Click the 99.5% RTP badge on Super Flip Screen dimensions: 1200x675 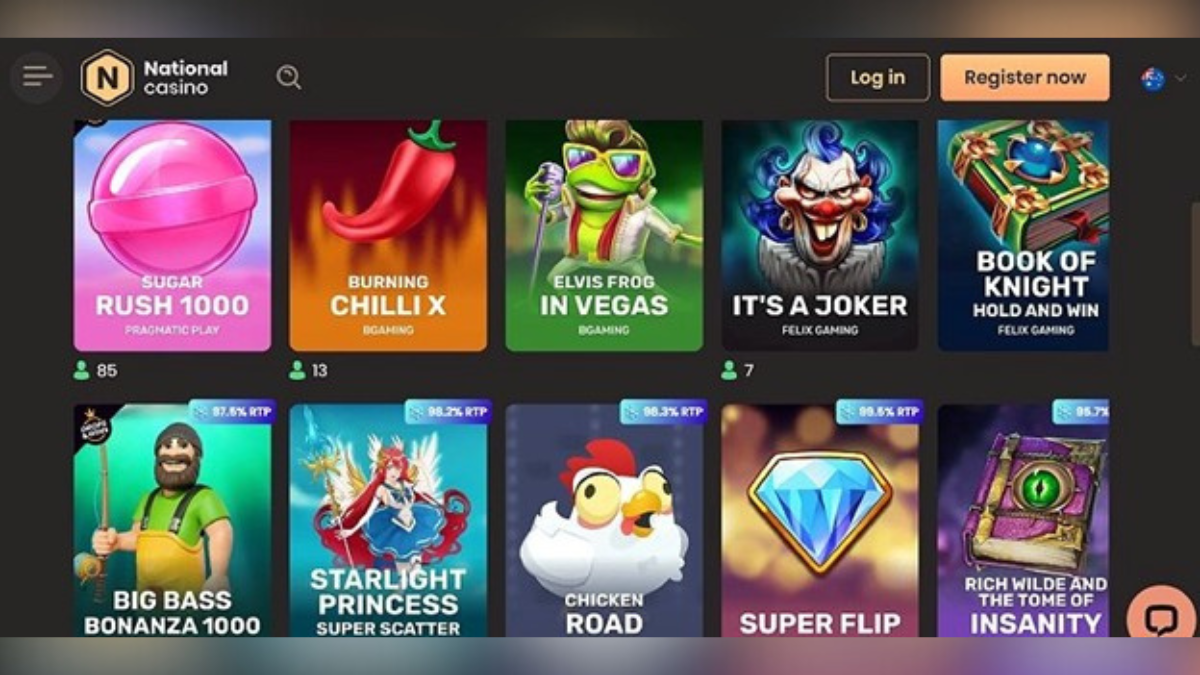pos(879,411)
